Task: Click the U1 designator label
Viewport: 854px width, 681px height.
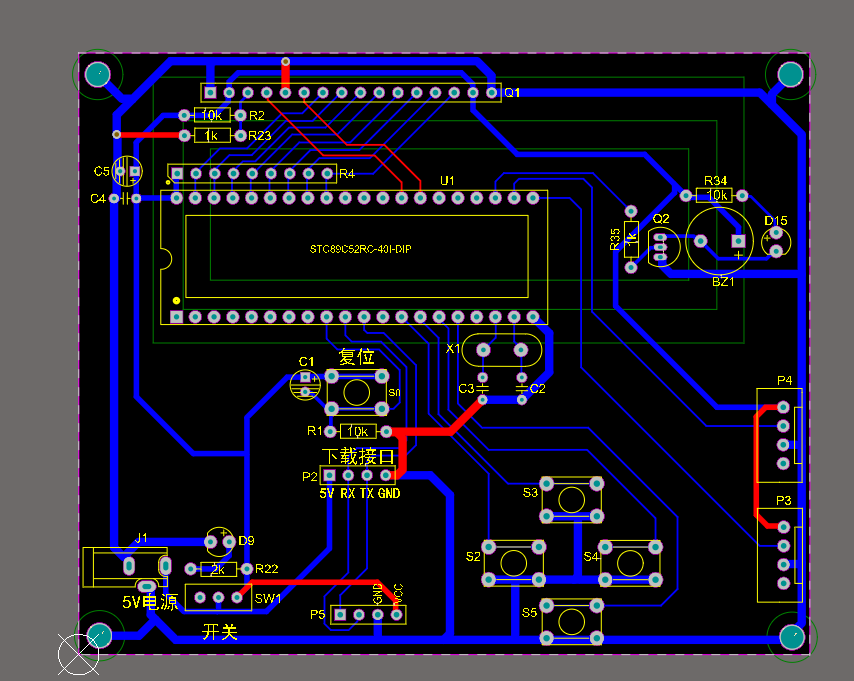Action: pyautogui.click(x=447, y=180)
